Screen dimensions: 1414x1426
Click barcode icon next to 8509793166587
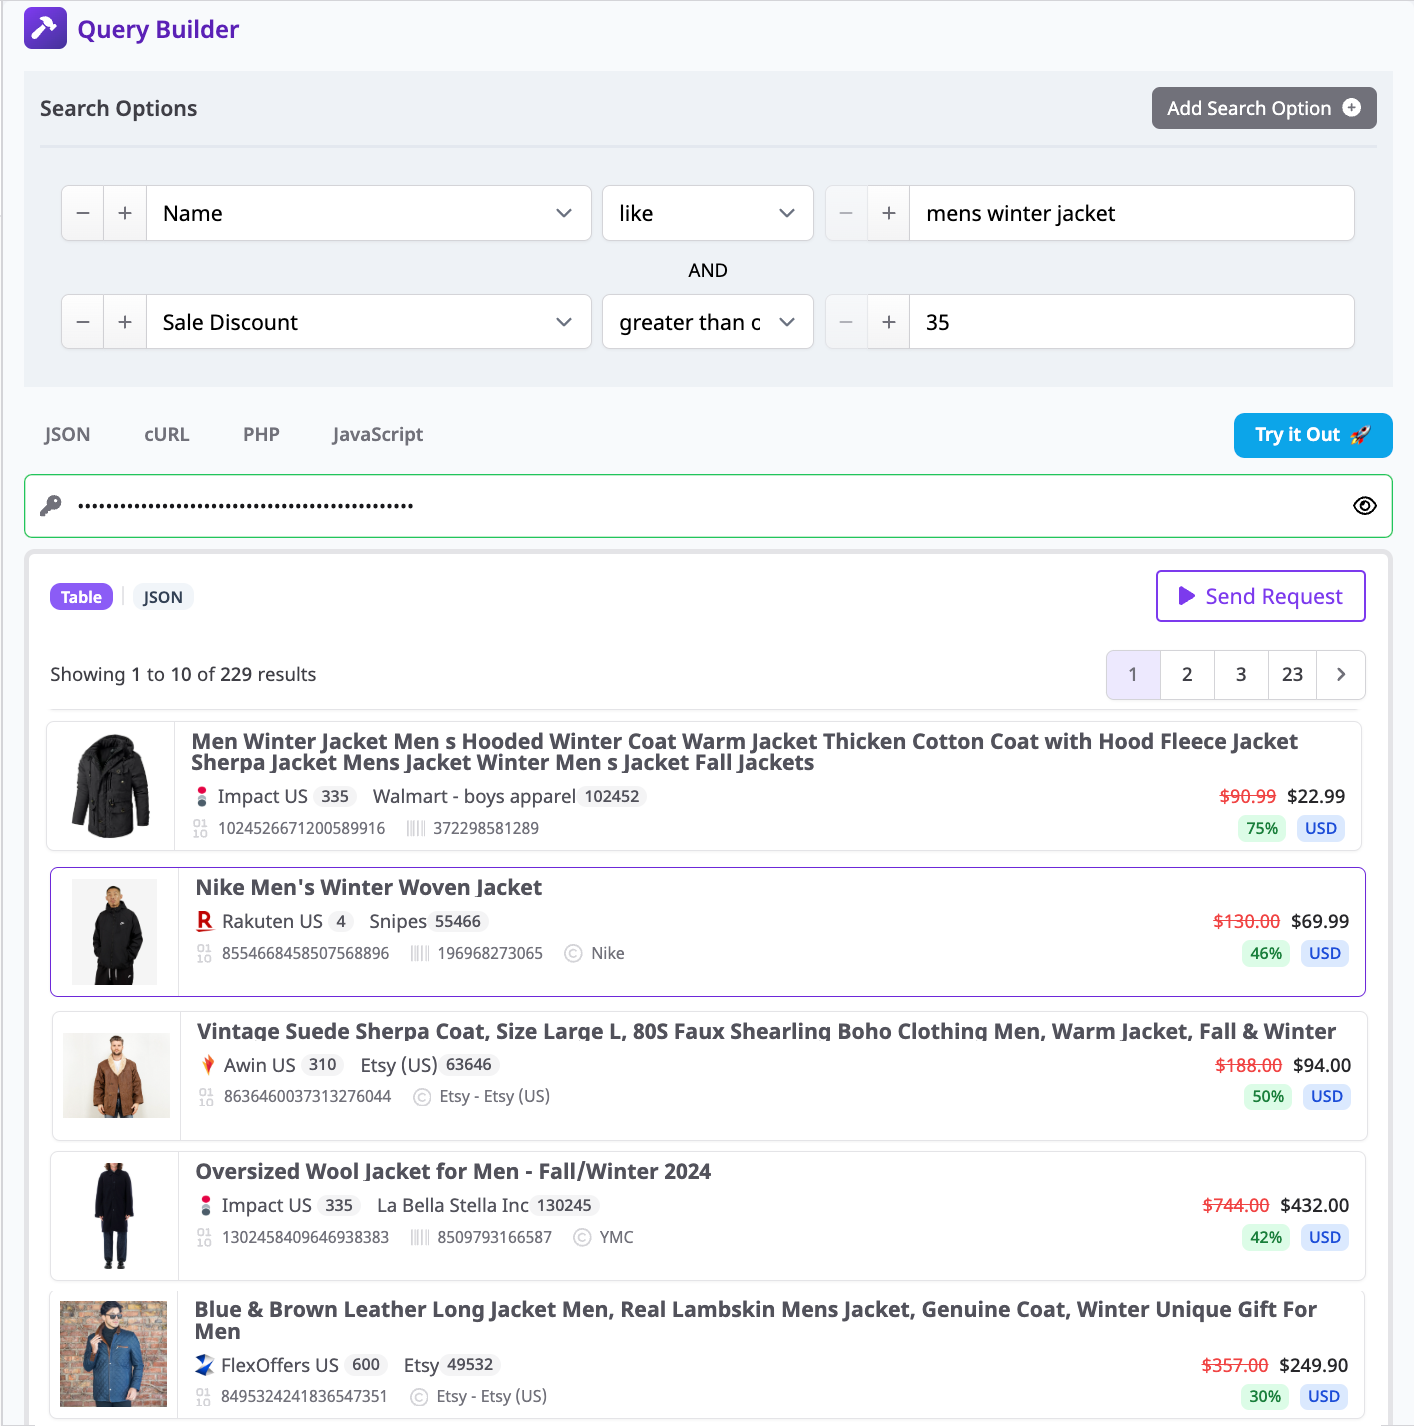420,1237
